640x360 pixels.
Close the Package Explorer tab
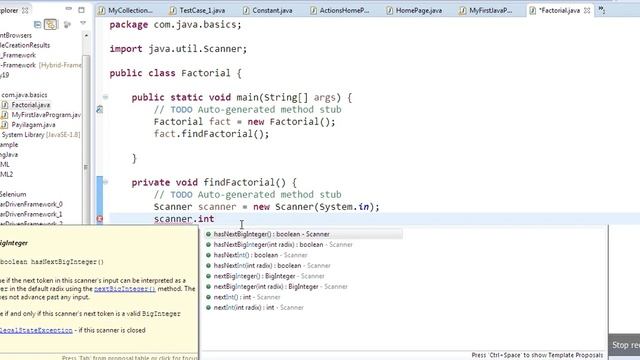point(25,11)
